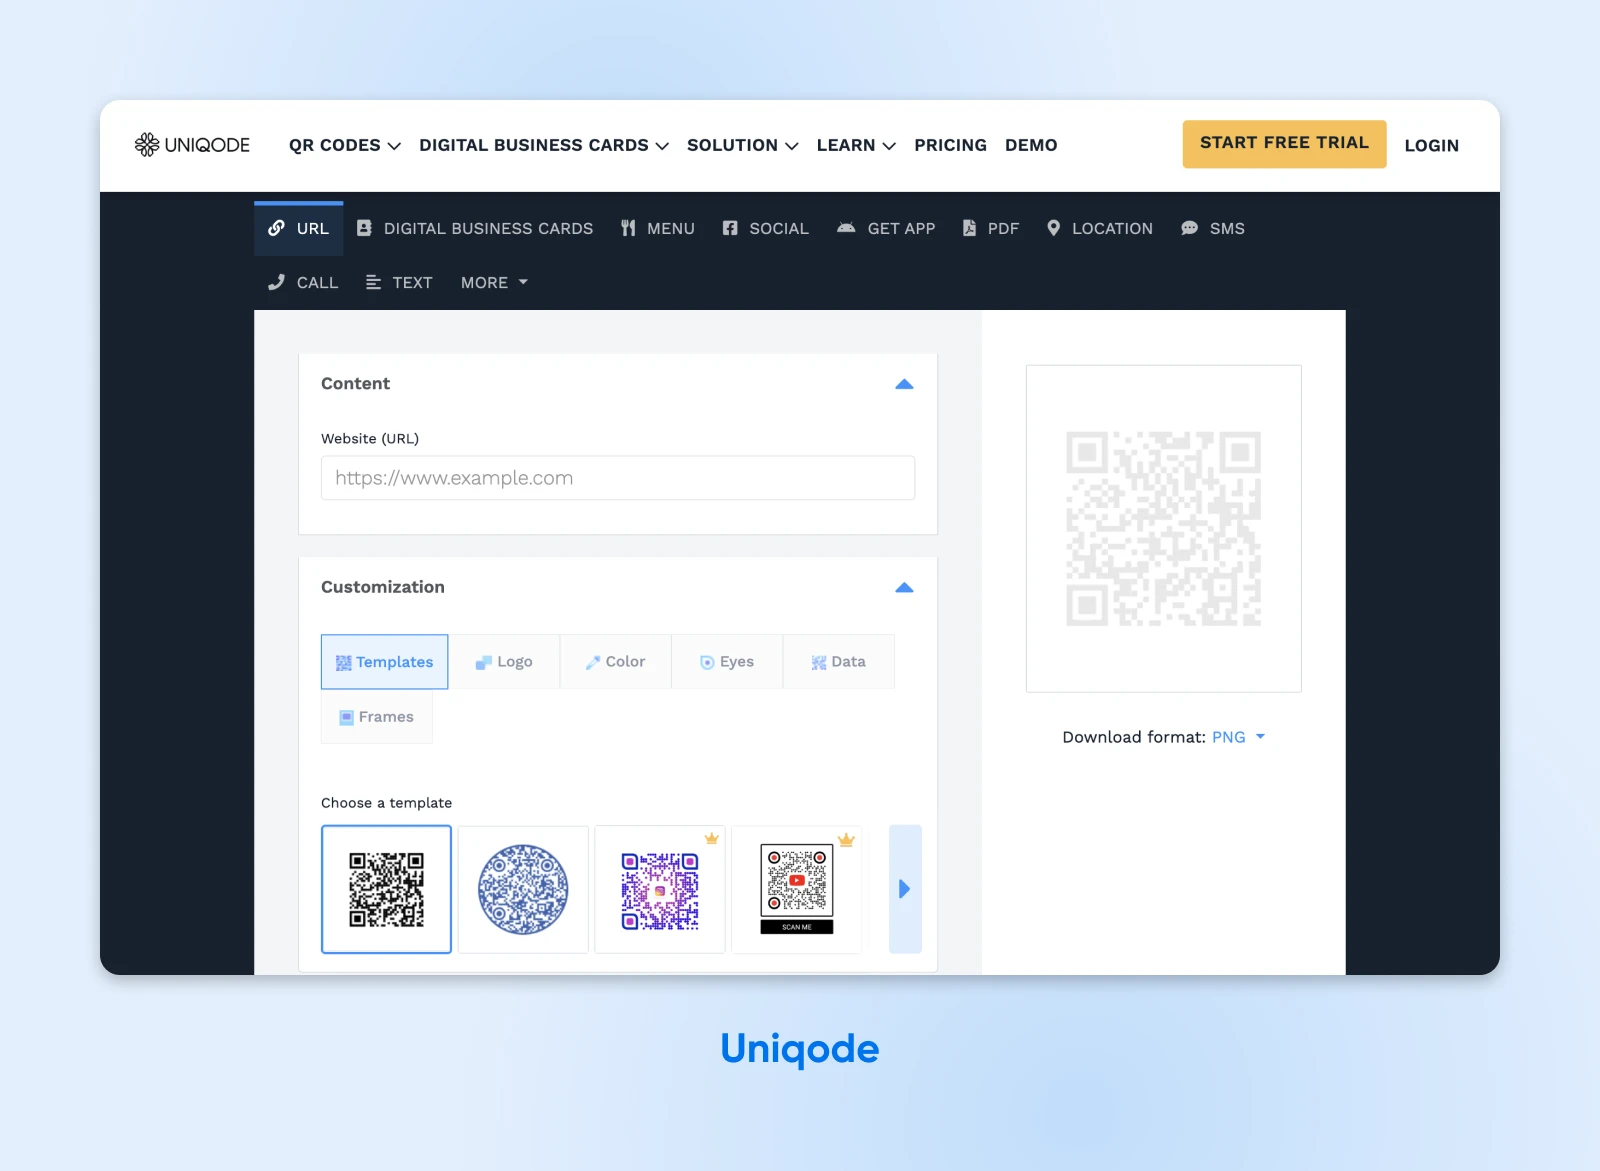Viewport: 1600px width, 1171px height.
Task: Focus the Website URL input field
Action: click(618, 478)
